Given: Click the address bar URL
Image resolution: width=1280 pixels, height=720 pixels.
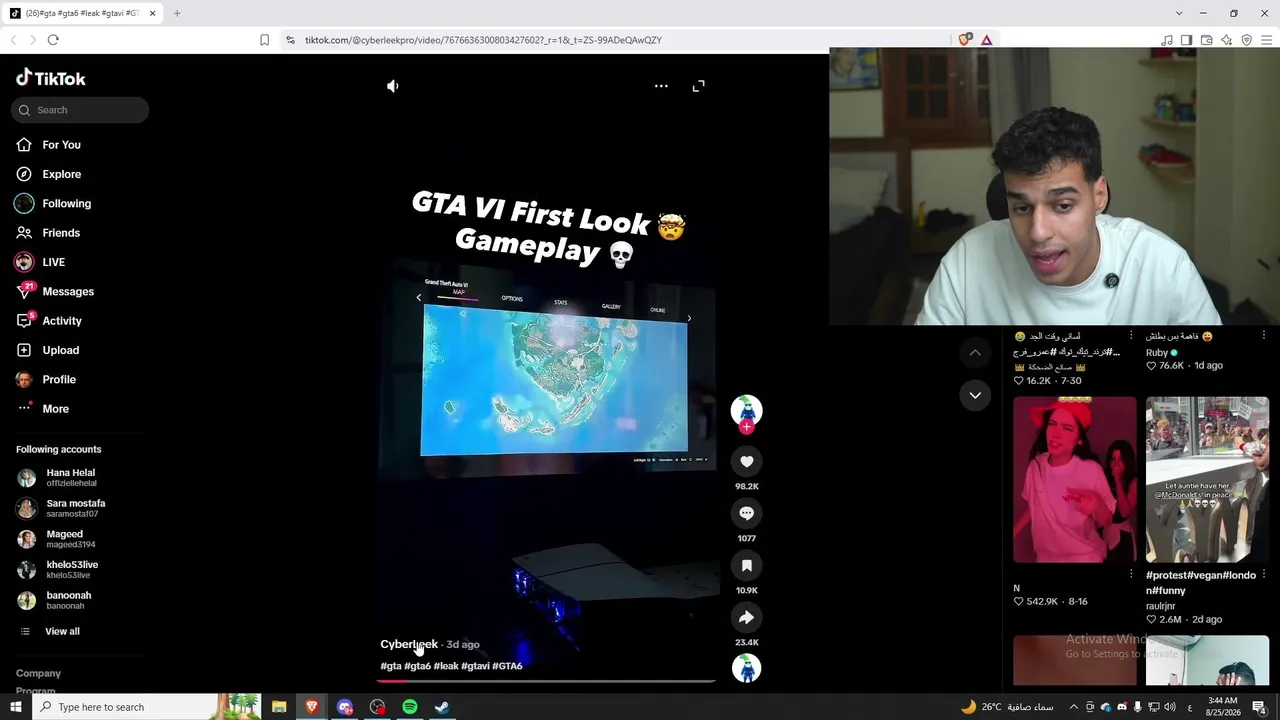Looking at the screenshot, I should coord(483,40).
